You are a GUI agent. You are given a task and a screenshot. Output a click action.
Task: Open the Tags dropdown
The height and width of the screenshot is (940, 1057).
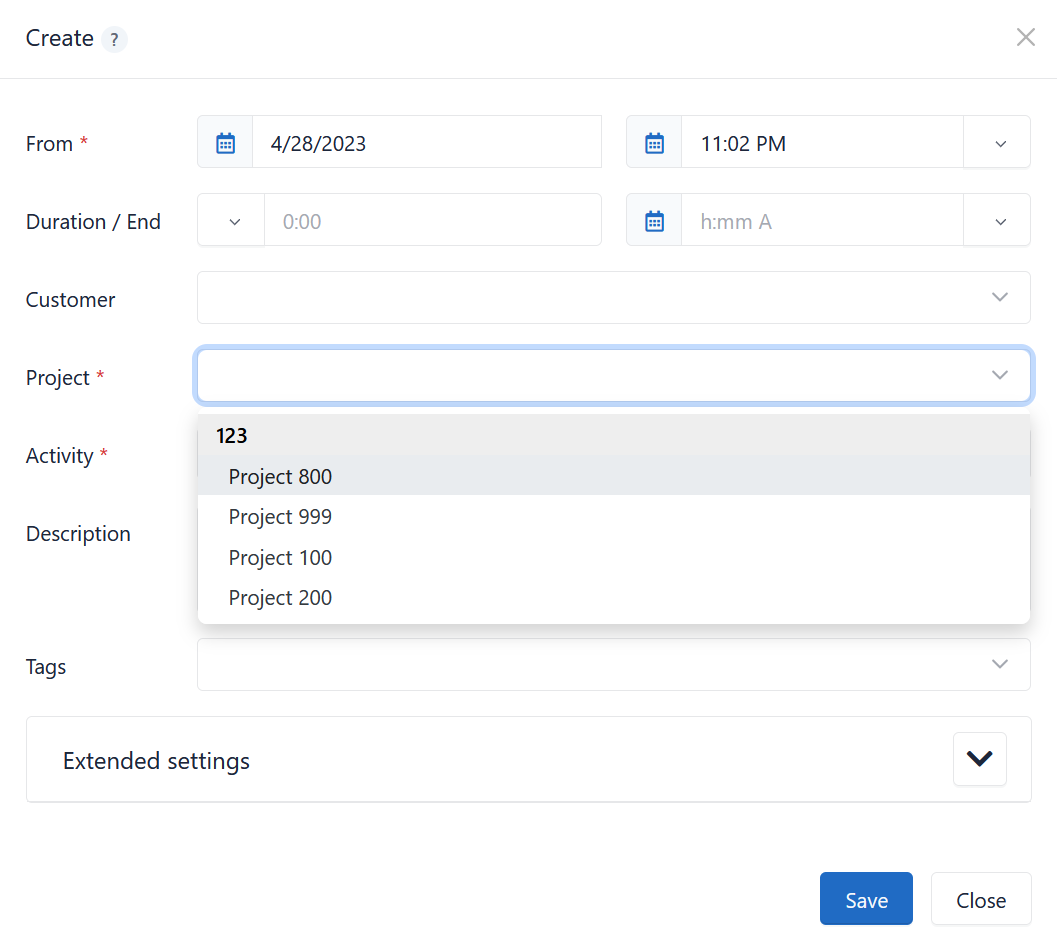pyautogui.click(x=613, y=664)
